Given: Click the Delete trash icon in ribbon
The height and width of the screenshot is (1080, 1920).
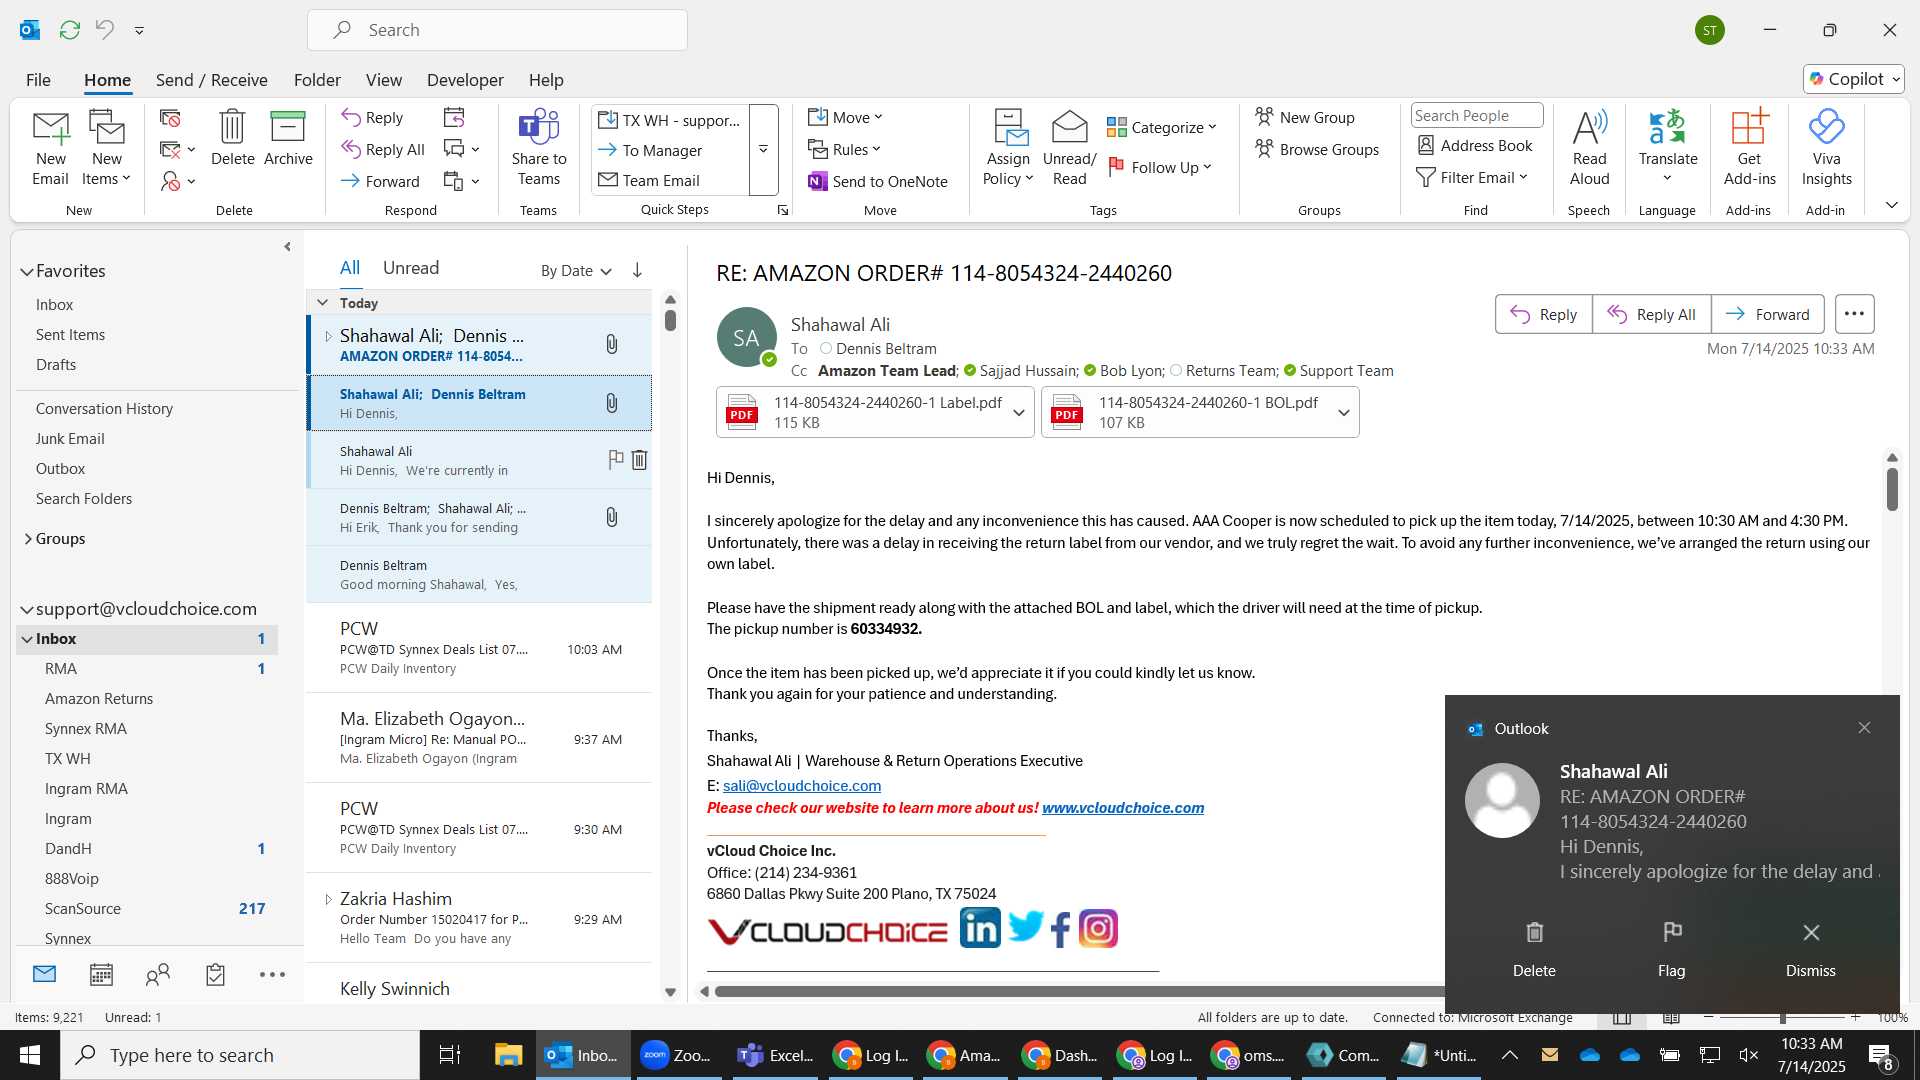Looking at the screenshot, I should click(232, 138).
